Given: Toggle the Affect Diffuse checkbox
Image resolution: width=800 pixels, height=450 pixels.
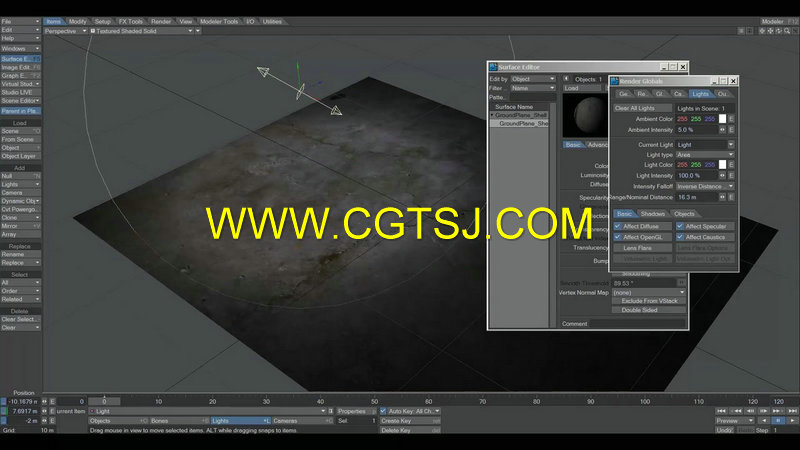Looking at the screenshot, I should (617, 226).
